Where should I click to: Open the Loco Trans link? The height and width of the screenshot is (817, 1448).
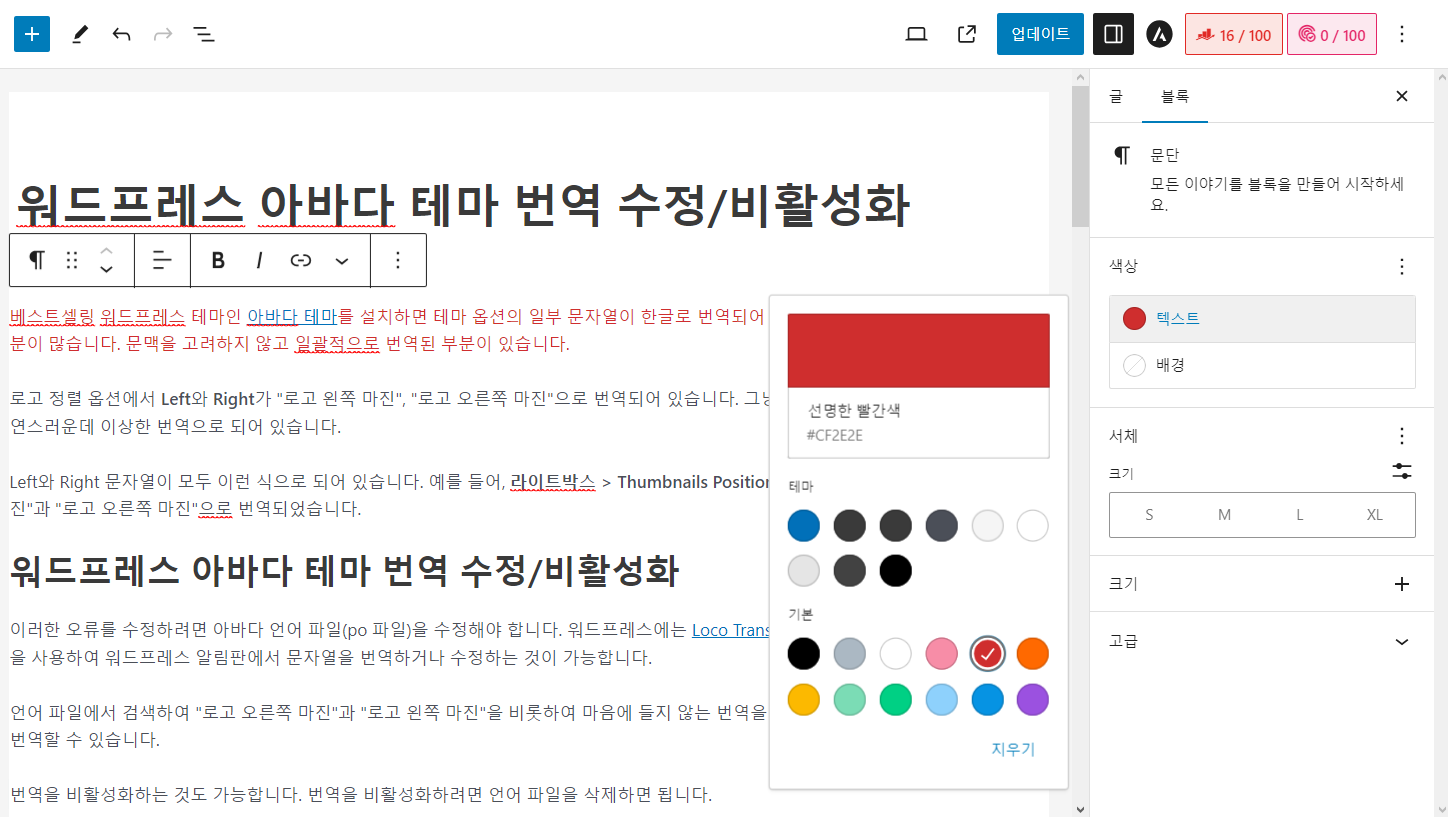click(x=733, y=630)
